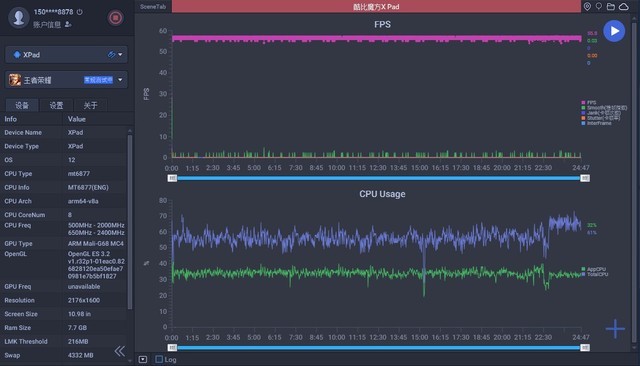The width and height of the screenshot is (640, 366).
Task: Switch to the 设备 tab
Action: 22,105
